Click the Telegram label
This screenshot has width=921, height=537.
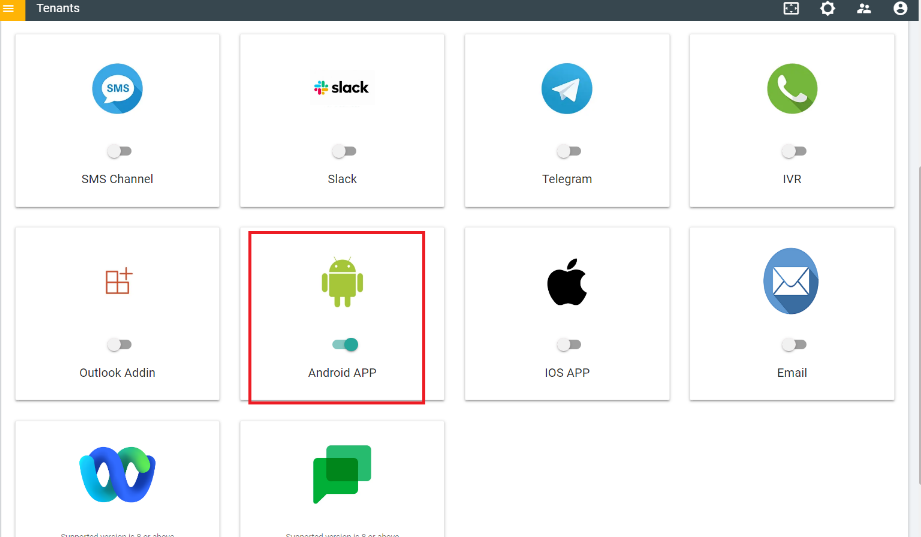pos(567,179)
